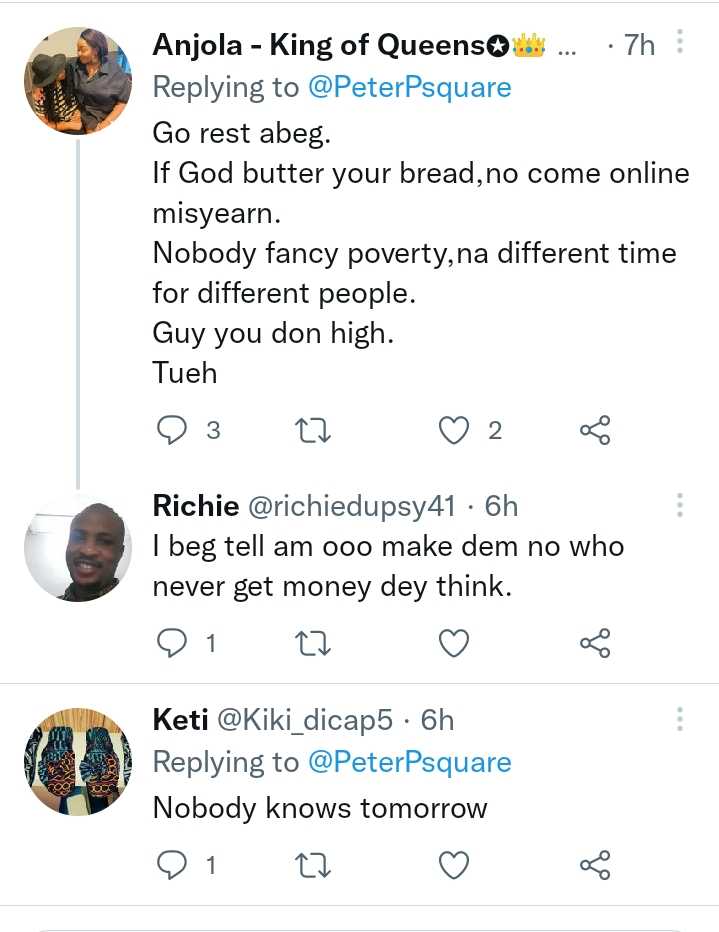Open reply box on Richie's tweet
719x932 pixels.
pos(174,643)
